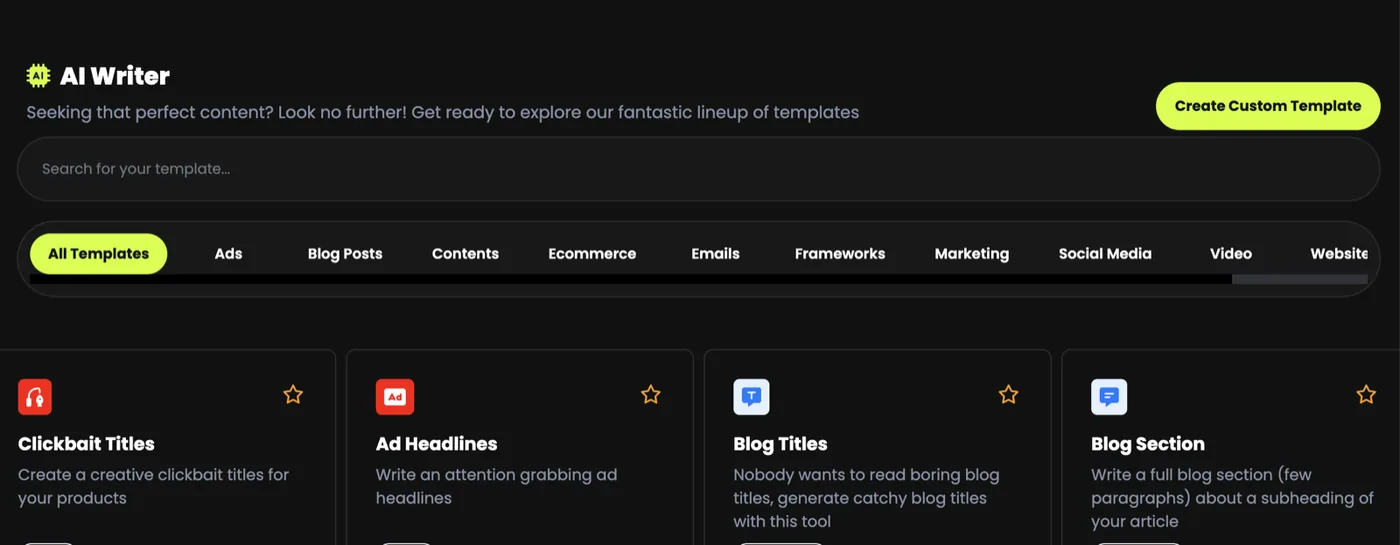Click the 'Seeking that perfect content' subtitle

coord(443,112)
